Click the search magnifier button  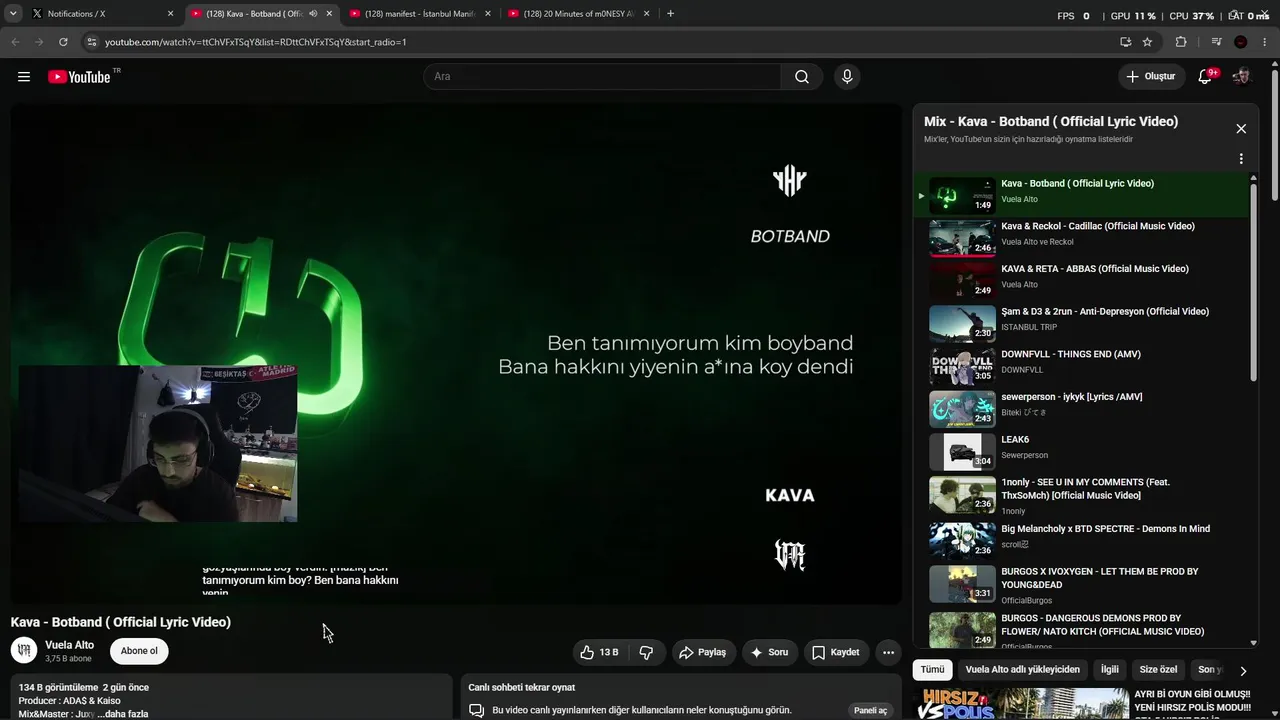(802, 77)
